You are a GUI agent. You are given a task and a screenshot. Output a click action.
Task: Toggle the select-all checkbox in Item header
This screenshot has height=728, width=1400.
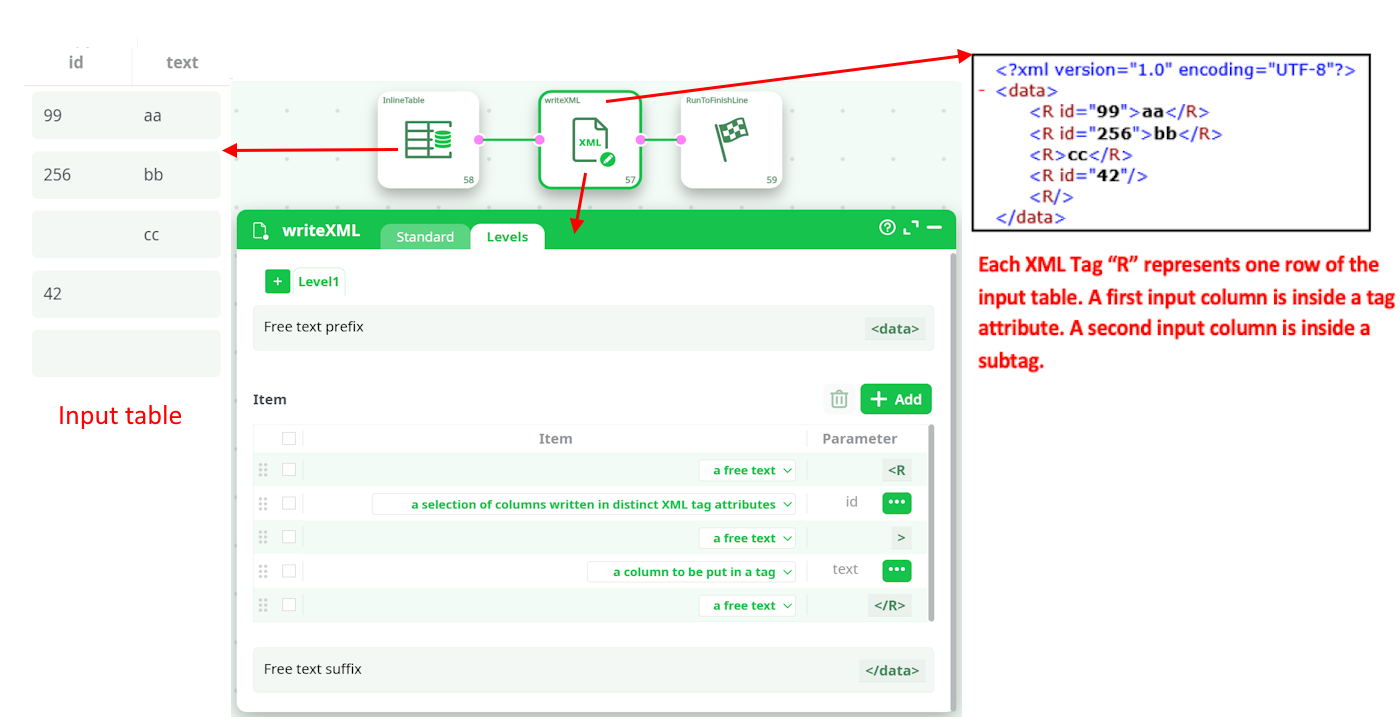coord(289,438)
